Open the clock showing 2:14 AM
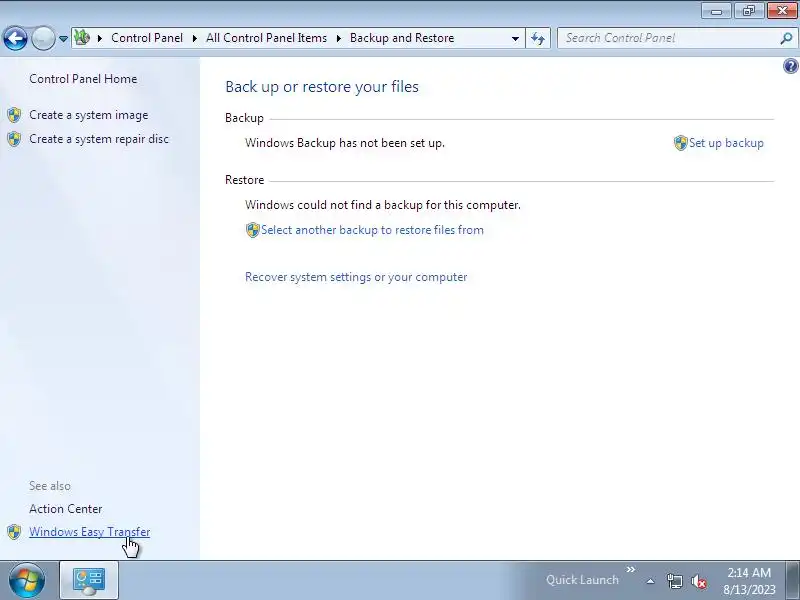This screenshot has width=800, height=600. (749, 581)
